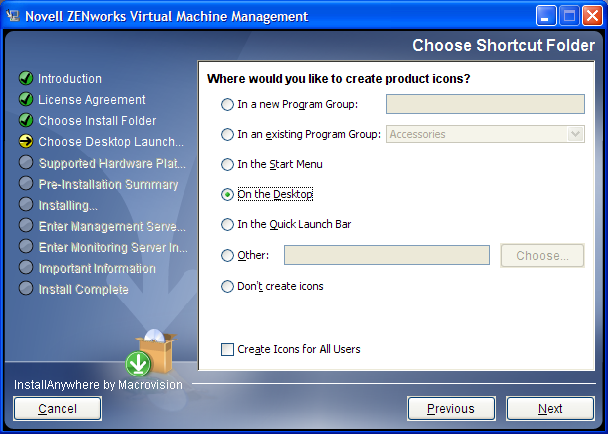Screen dimensions: 608x434
Task: Go back with the Previous button
Action: pyautogui.click(x=451, y=408)
